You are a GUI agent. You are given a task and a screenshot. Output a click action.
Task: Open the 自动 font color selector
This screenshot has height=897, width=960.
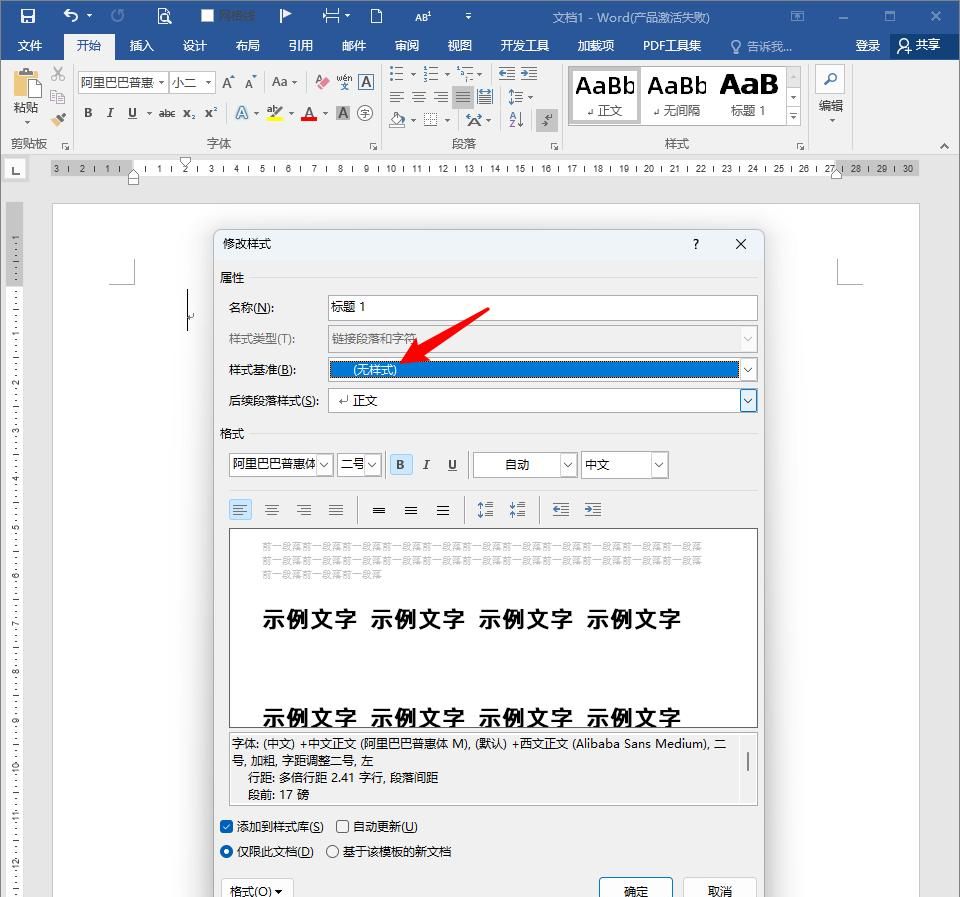click(567, 464)
